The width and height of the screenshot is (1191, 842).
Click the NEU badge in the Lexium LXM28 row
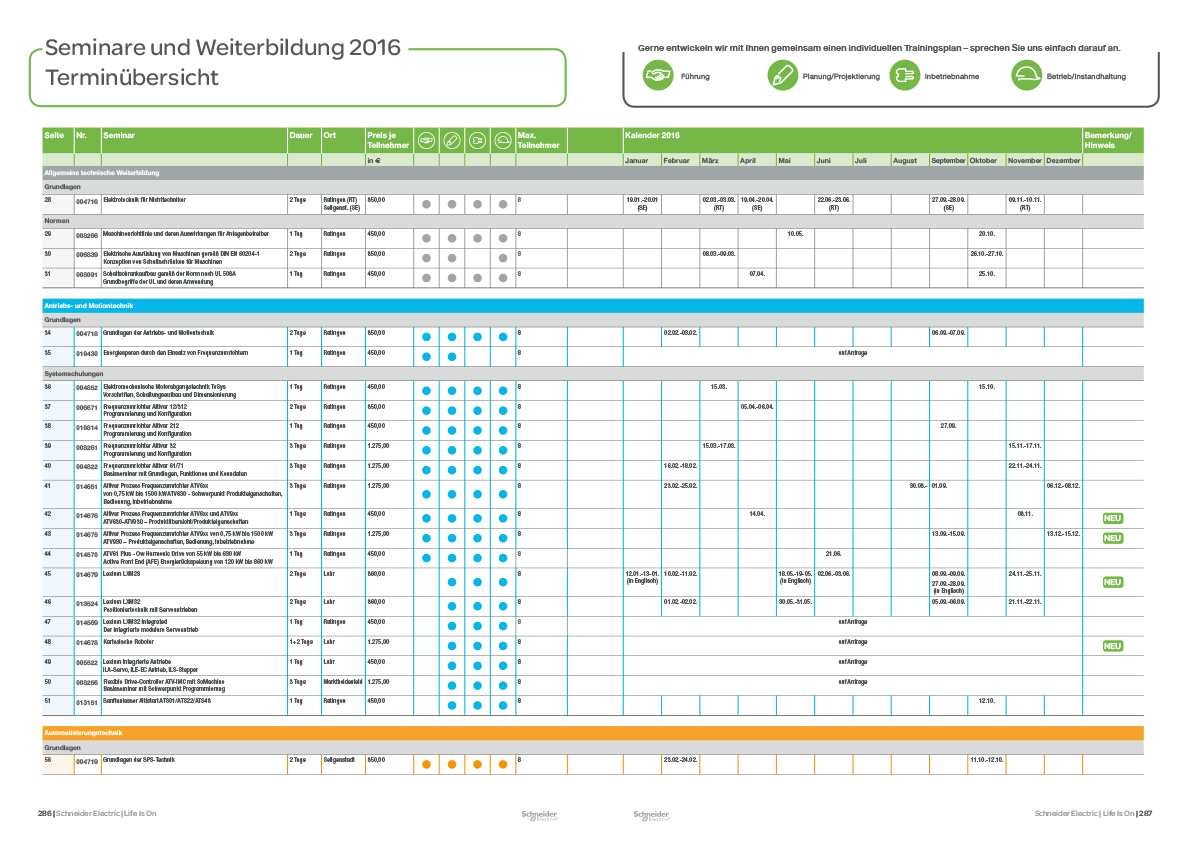click(1113, 582)
